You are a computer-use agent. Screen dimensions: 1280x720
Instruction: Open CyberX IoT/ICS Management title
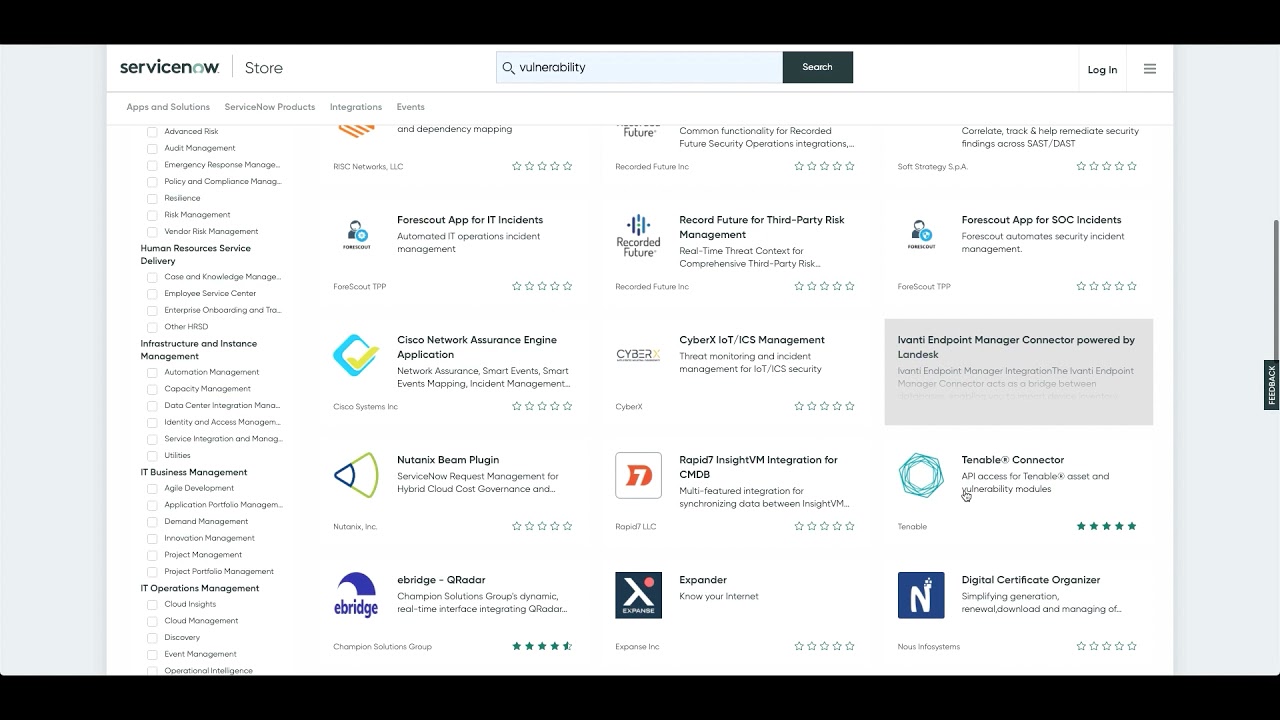[752, 340]
